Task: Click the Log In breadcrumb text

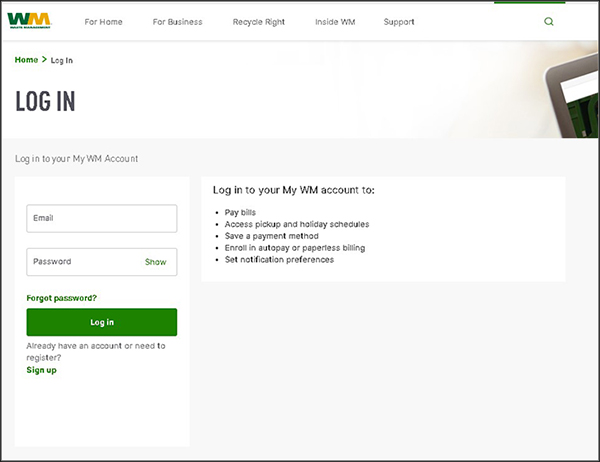Action: 62,60
